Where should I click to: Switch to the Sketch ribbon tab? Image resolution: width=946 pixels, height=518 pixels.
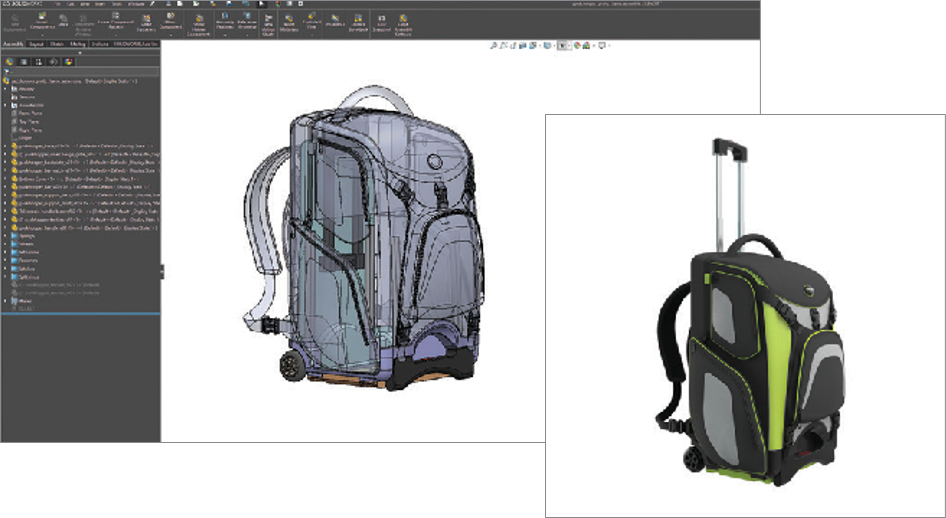click(57, 44)
